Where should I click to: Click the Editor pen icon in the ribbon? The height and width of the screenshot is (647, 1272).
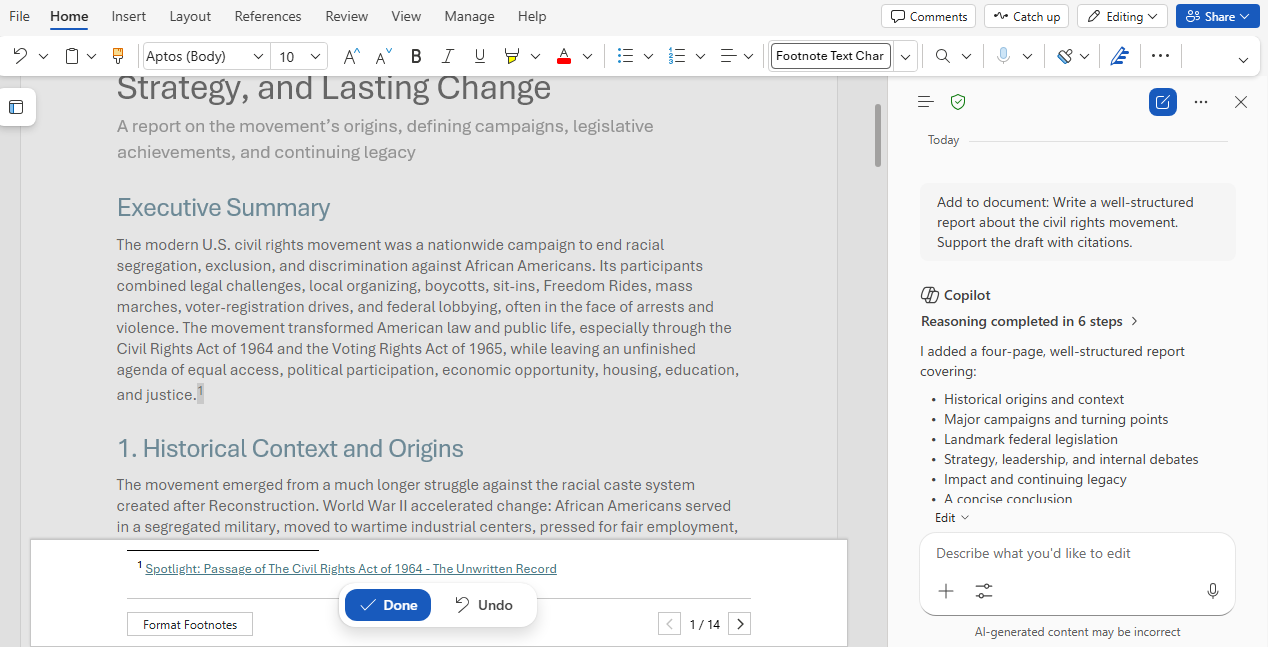[1119, 57]
